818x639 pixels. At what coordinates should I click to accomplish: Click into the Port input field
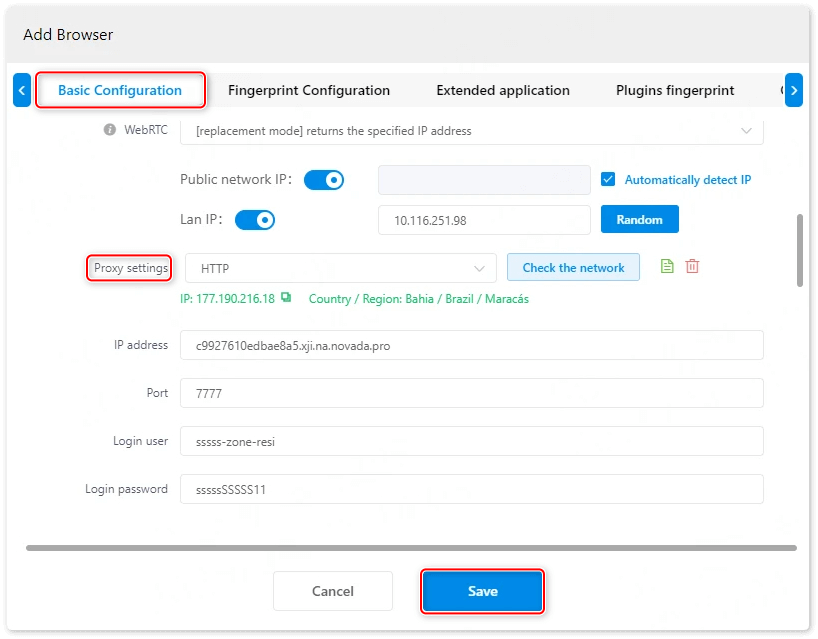471,393
